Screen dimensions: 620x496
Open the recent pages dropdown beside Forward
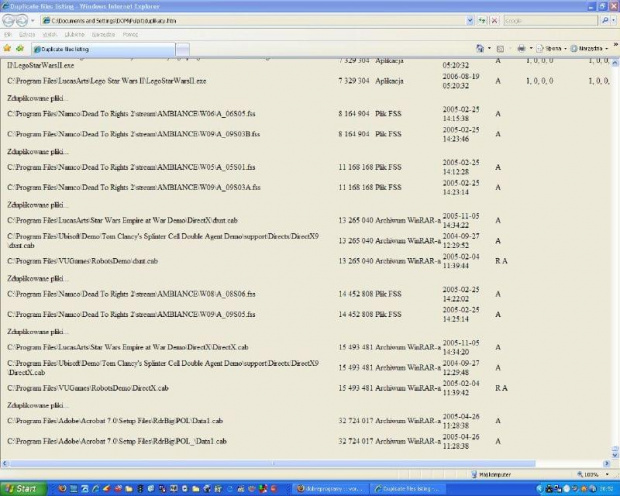click(33, 21)
